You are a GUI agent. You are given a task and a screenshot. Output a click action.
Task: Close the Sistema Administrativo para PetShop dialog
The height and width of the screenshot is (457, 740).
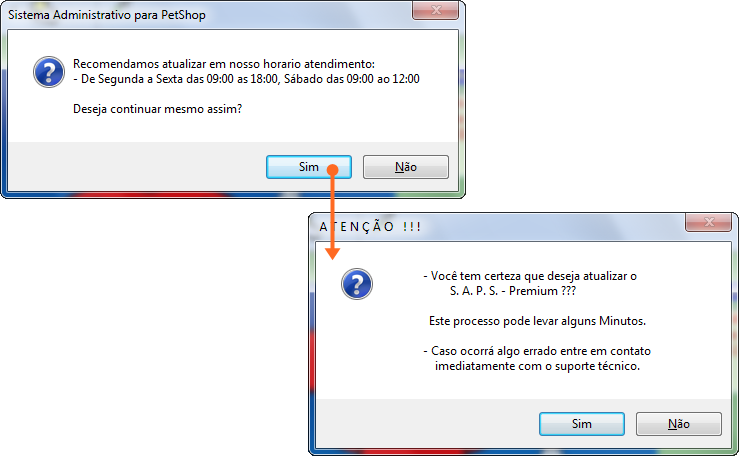(435, 10)
